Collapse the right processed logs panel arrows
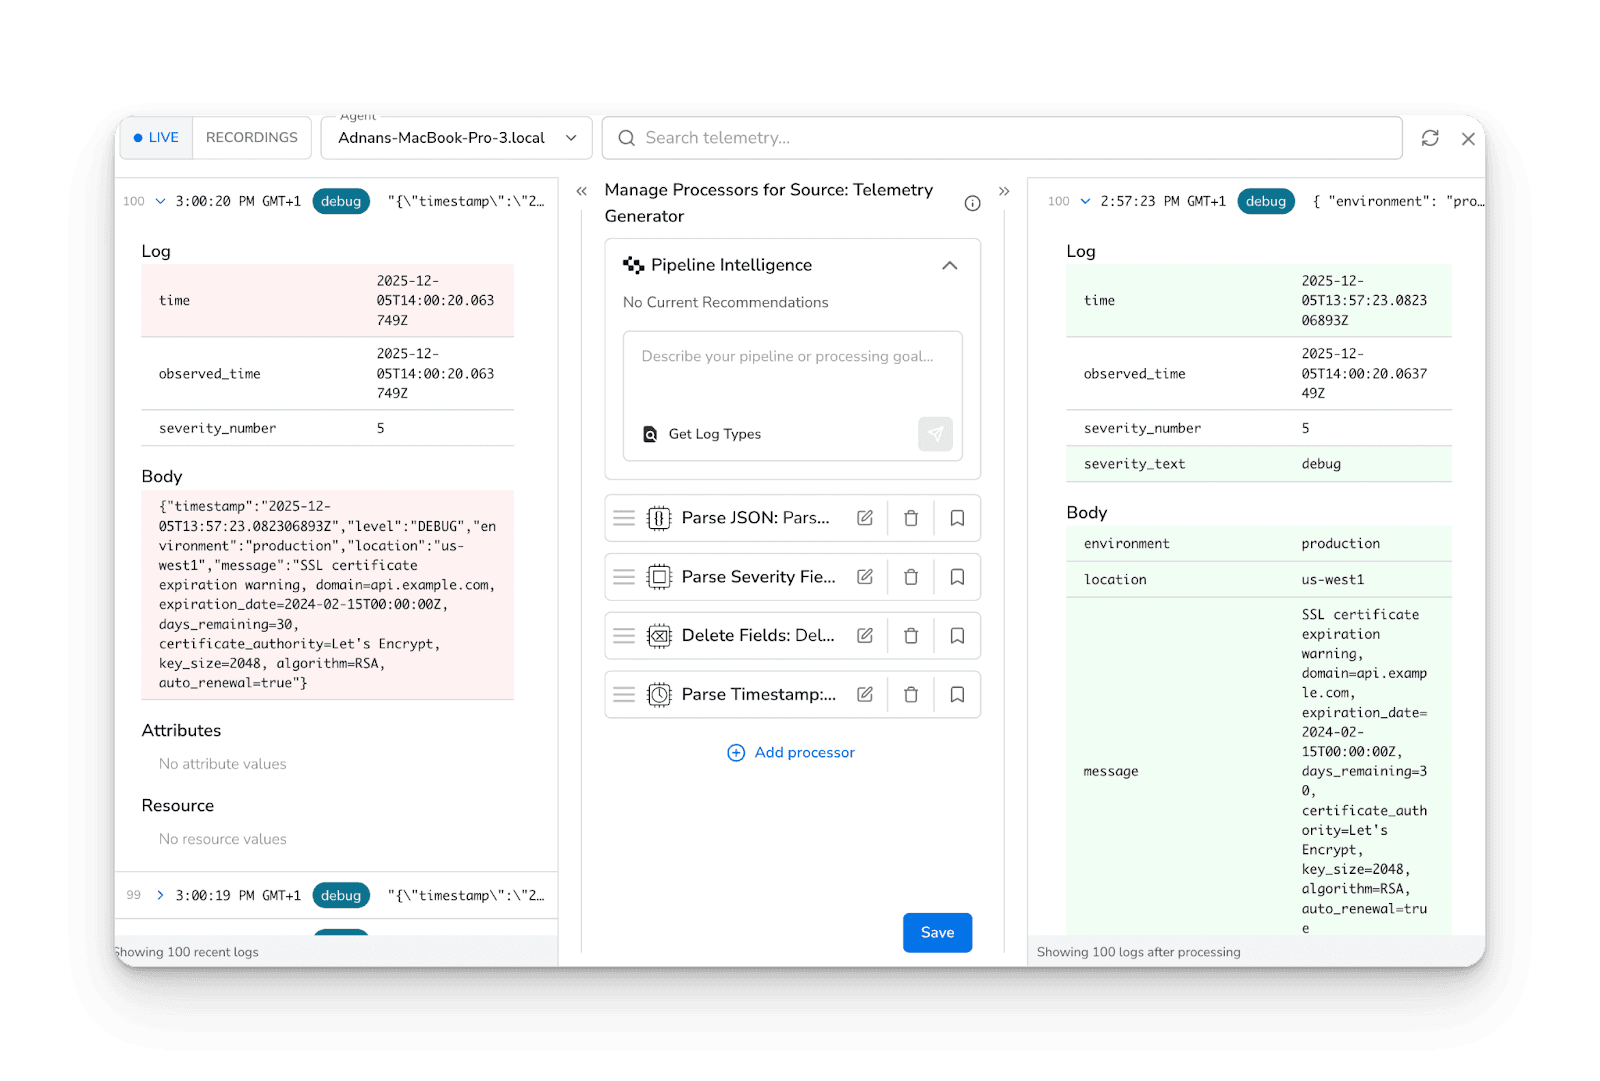The width and height of the screenshot is (1600, 1081). click(1004, 191)
